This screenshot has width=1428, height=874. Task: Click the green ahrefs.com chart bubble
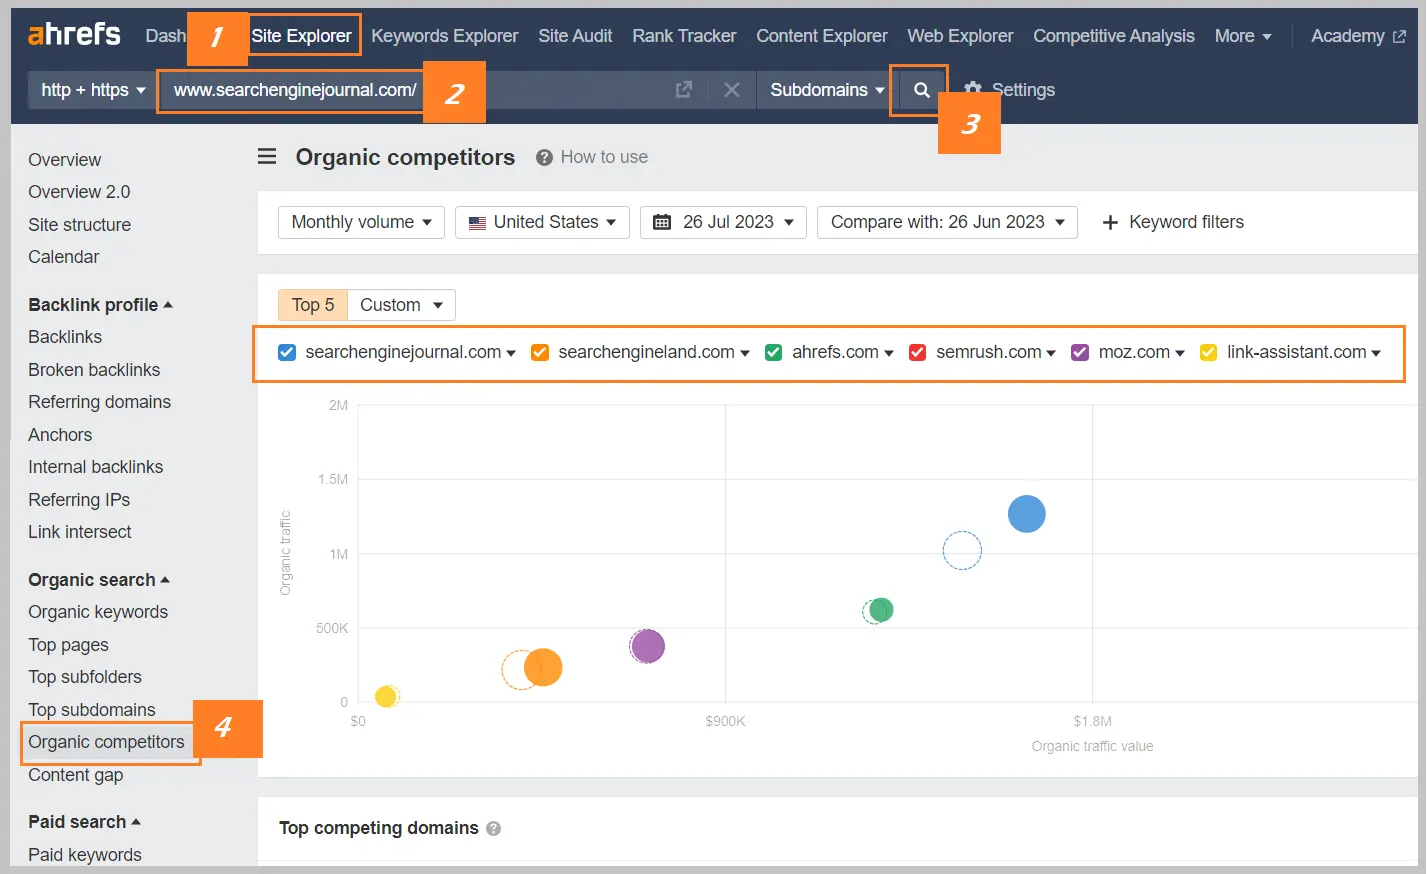(x=881, y=609)
